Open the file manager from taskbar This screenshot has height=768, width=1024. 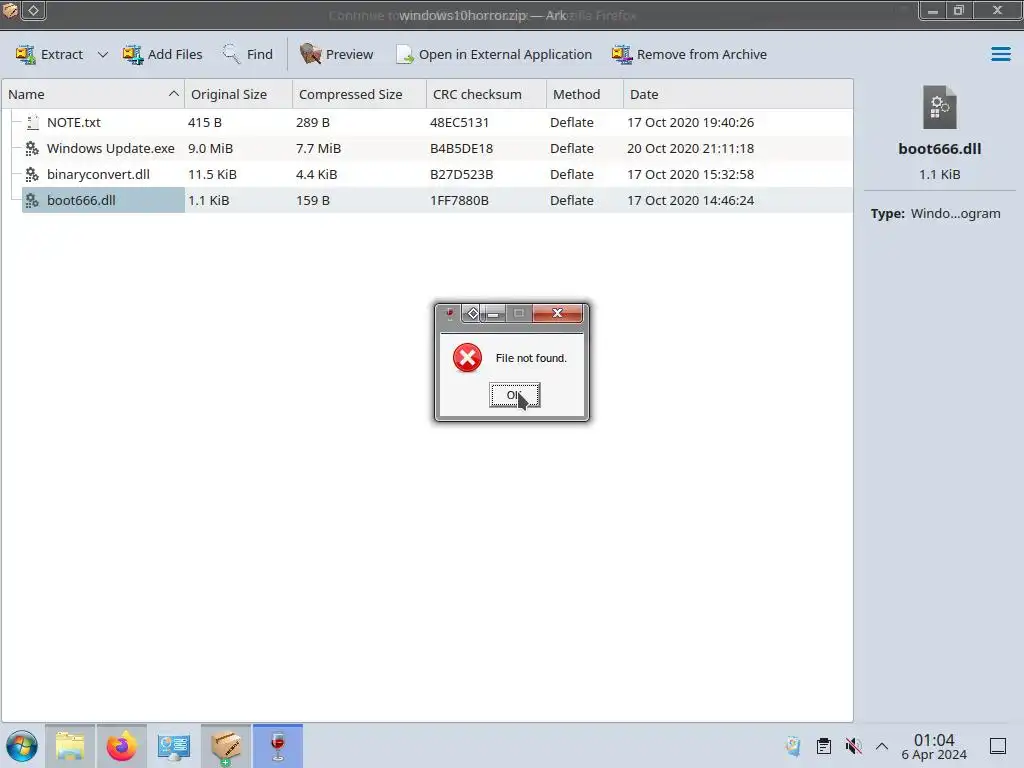pos(70,746)
